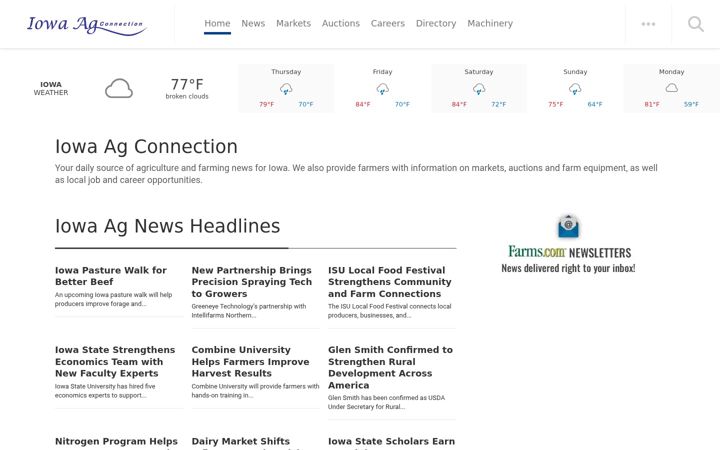Screen dimensions: 720x450
Task: Open Dairy Market Shifts headline
Action: point(241,441)
